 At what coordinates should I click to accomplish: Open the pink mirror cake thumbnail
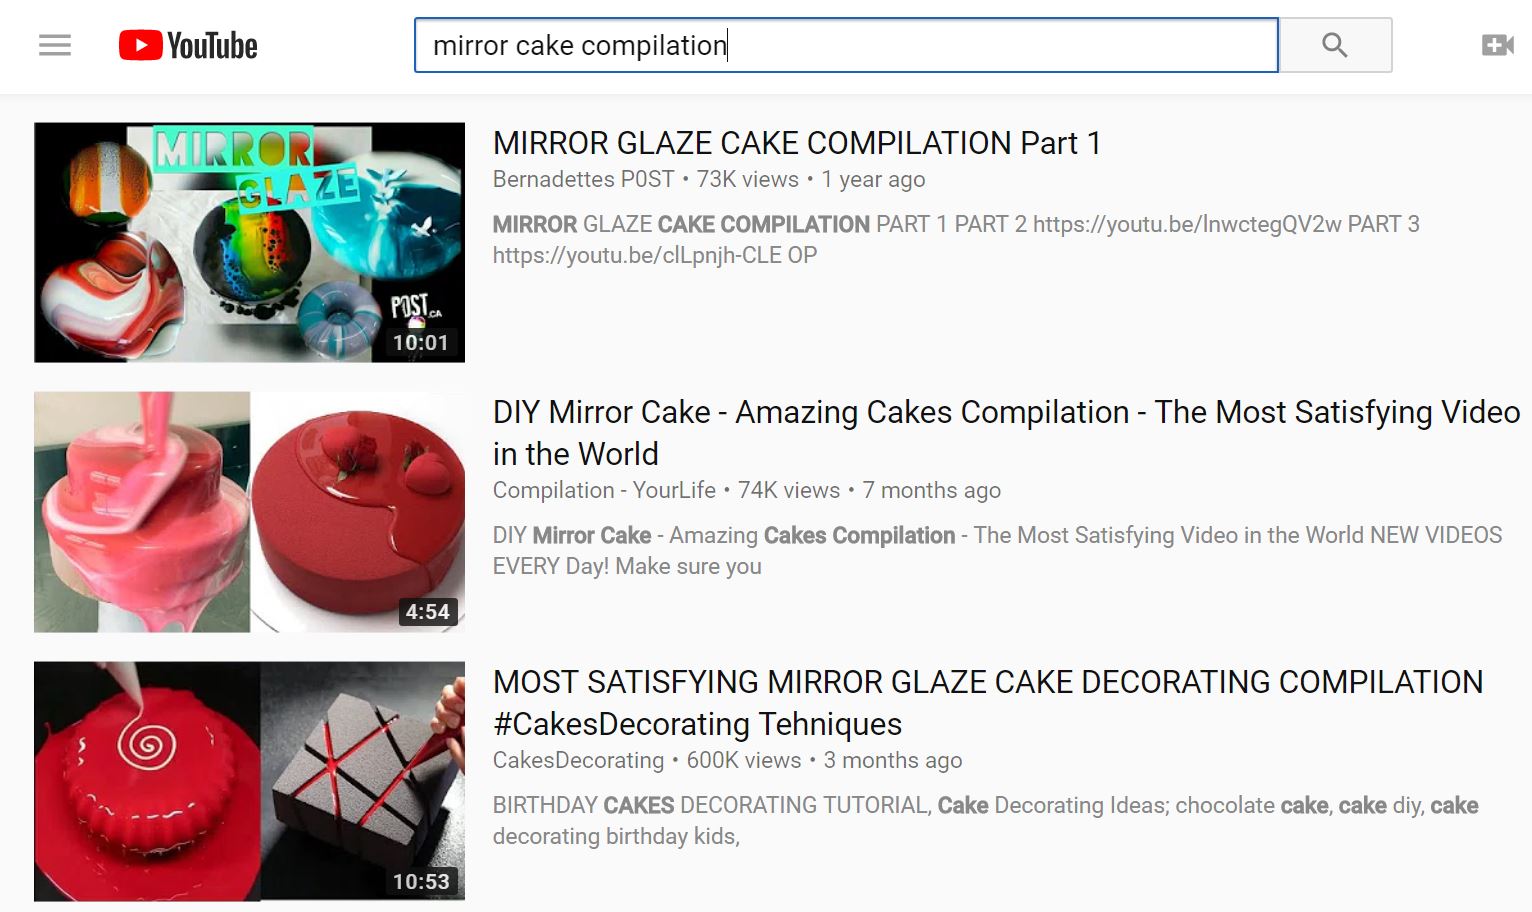click(x=249, y=512)
